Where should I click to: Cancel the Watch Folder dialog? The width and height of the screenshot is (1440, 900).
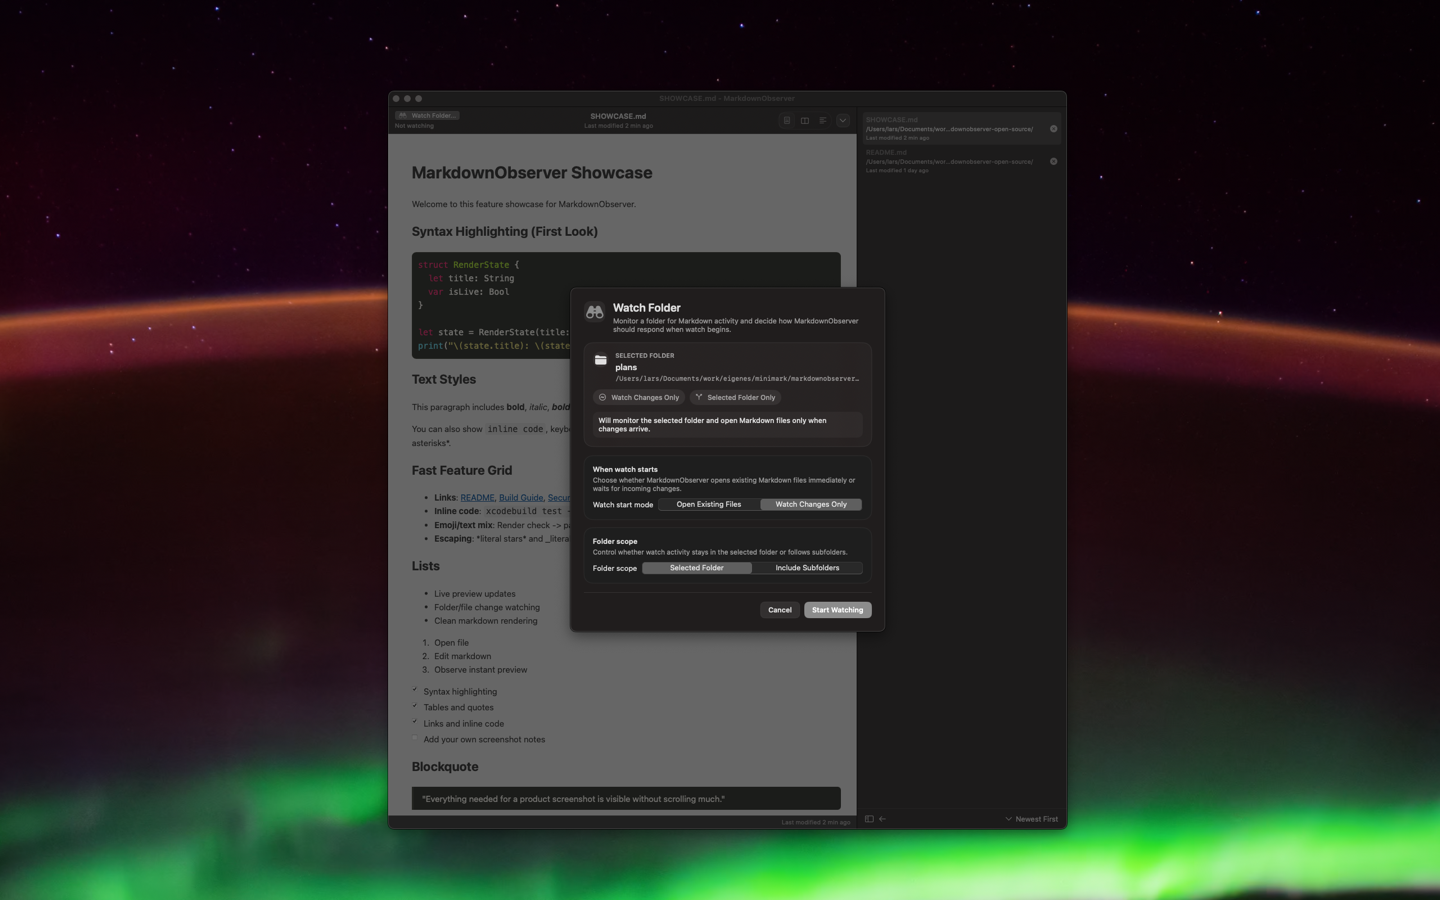coord(779,610)
